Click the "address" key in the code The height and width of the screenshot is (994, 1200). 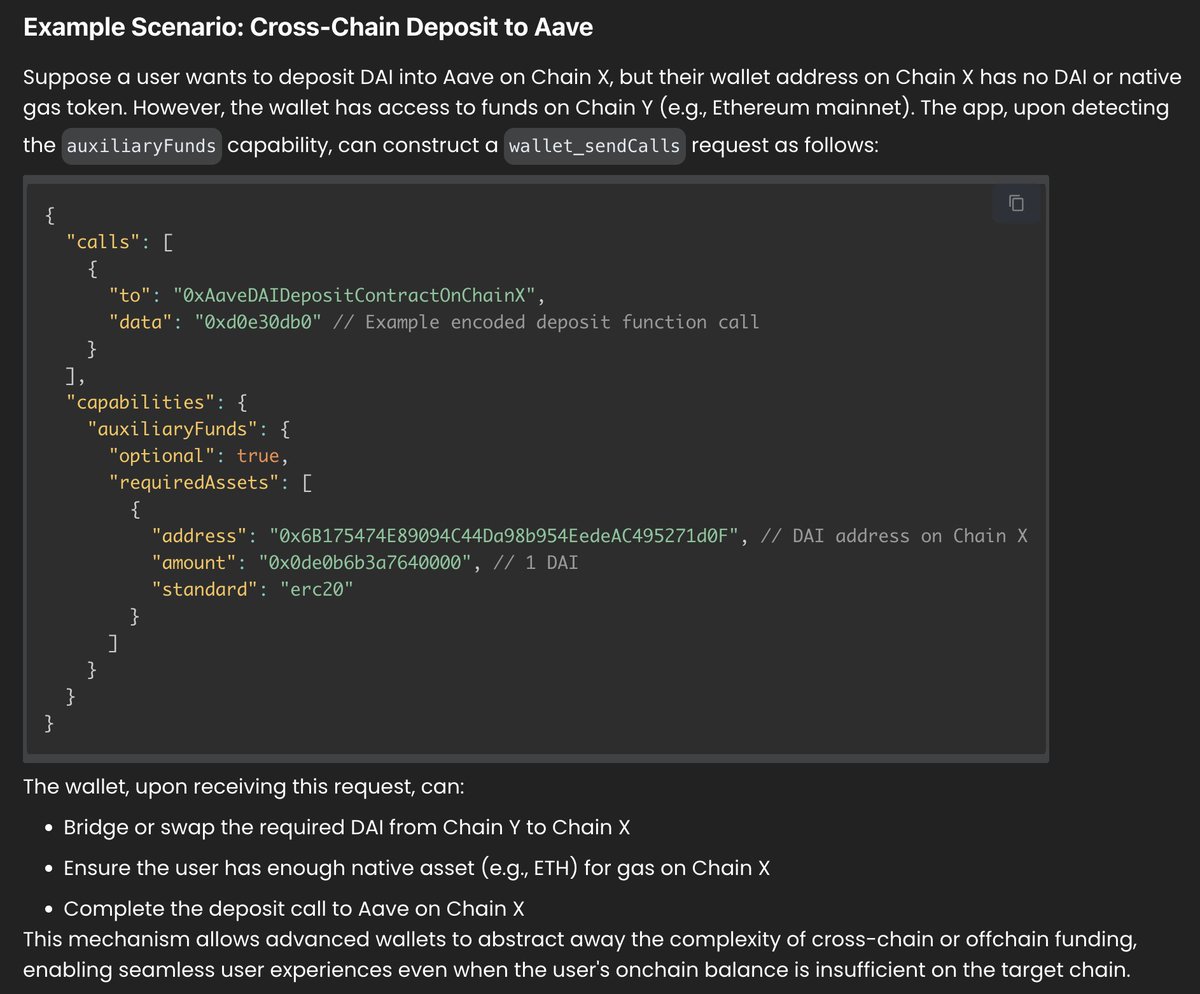[x=200, y=536]
